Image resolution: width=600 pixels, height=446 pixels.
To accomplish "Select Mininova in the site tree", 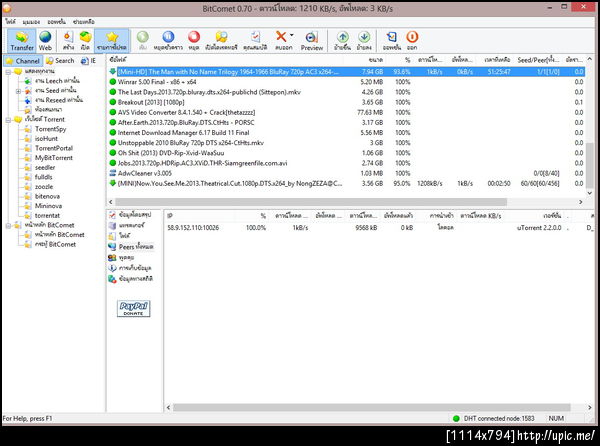I will 48,206.
